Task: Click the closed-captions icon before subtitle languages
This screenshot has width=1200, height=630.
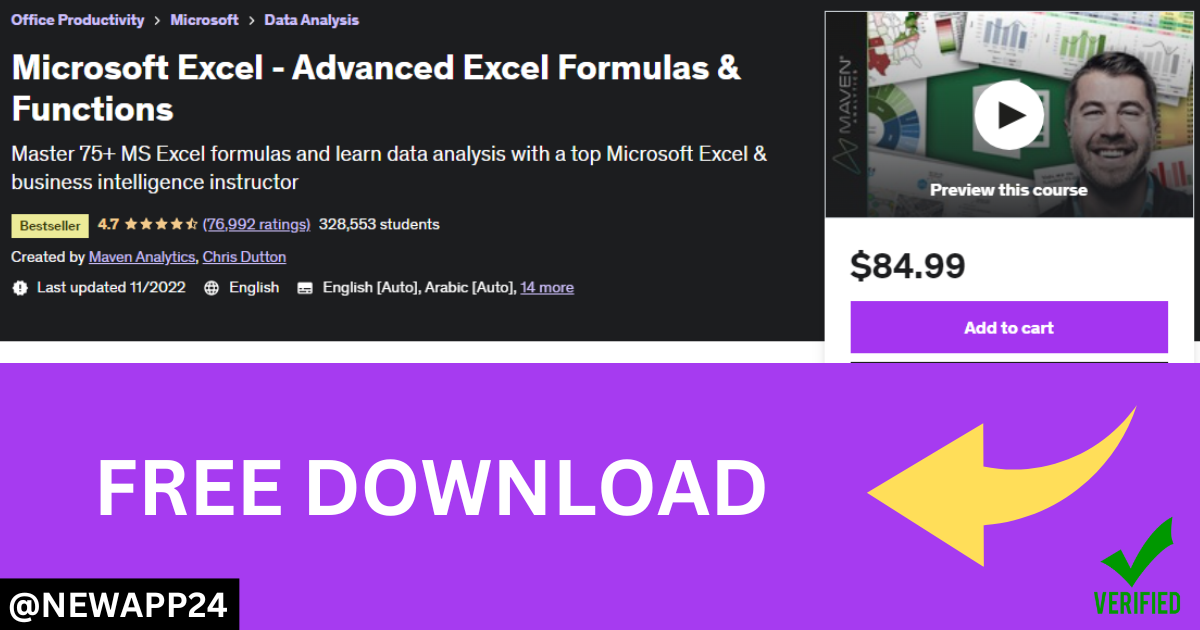Action: pos(304,288)
